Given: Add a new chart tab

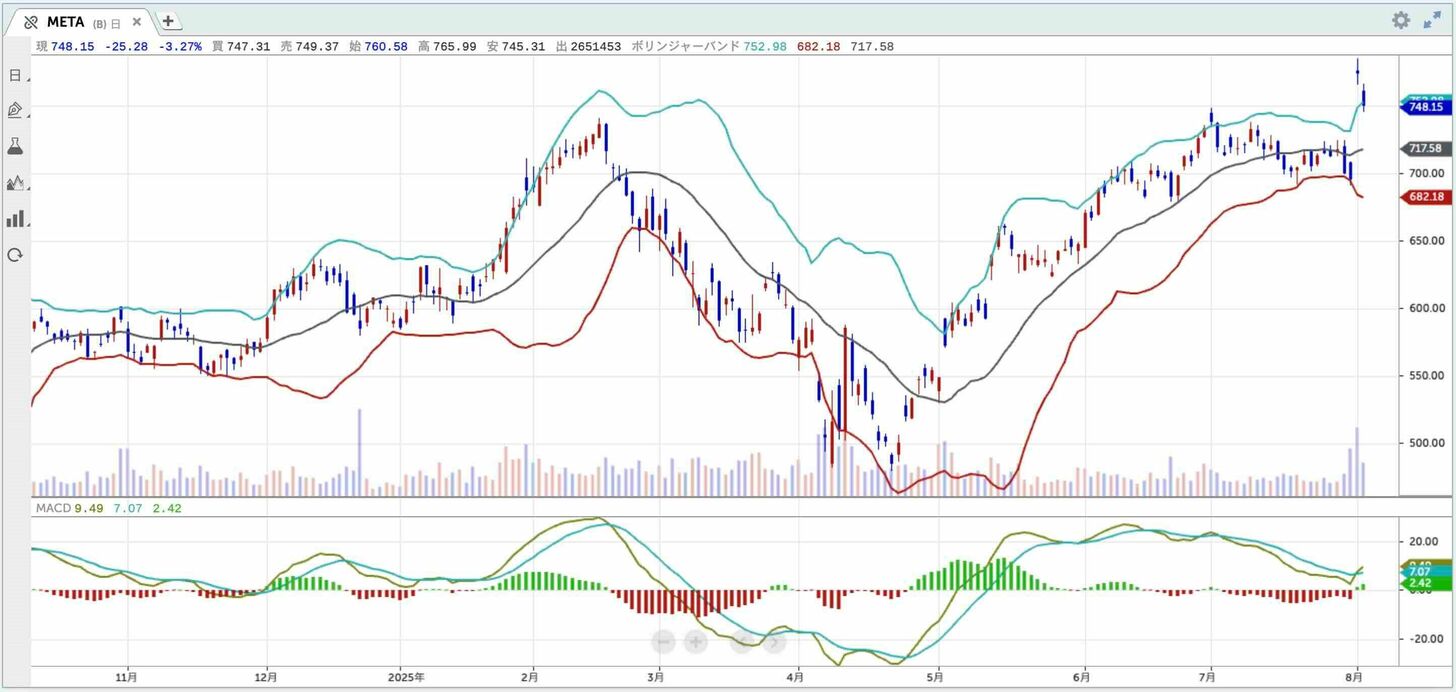Looking at the screenshot, I should pos(168,20).
